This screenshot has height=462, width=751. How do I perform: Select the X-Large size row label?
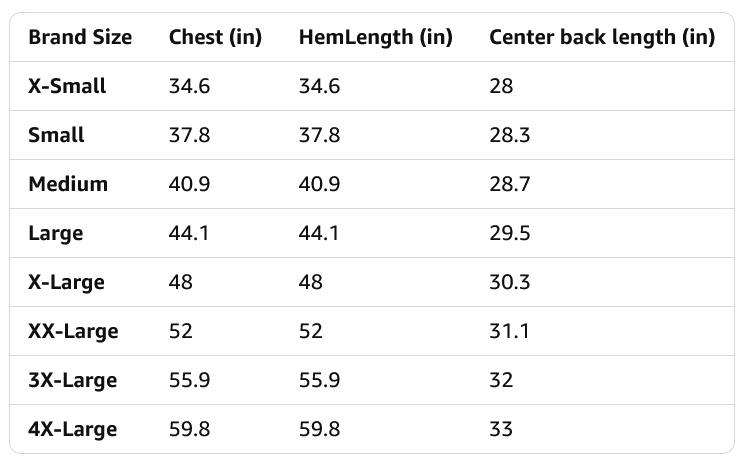(66, 282)
